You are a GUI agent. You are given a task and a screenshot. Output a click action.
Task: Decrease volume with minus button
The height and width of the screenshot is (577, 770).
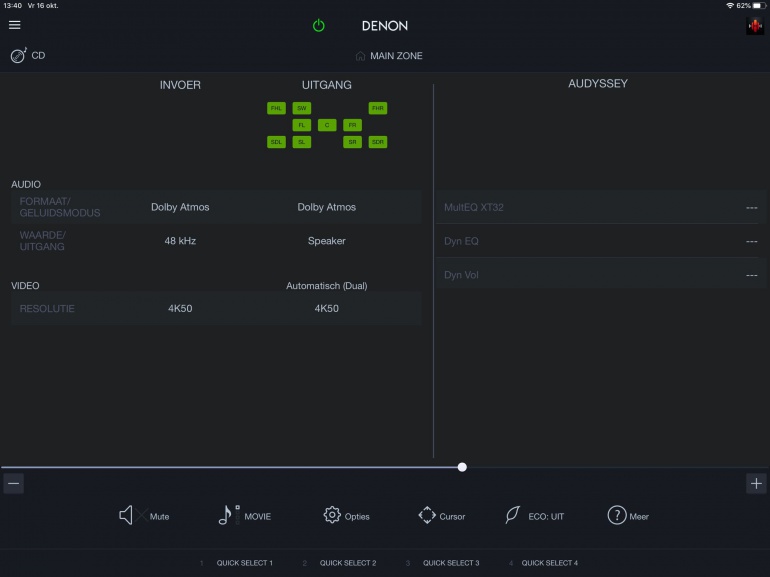[13, 484]
